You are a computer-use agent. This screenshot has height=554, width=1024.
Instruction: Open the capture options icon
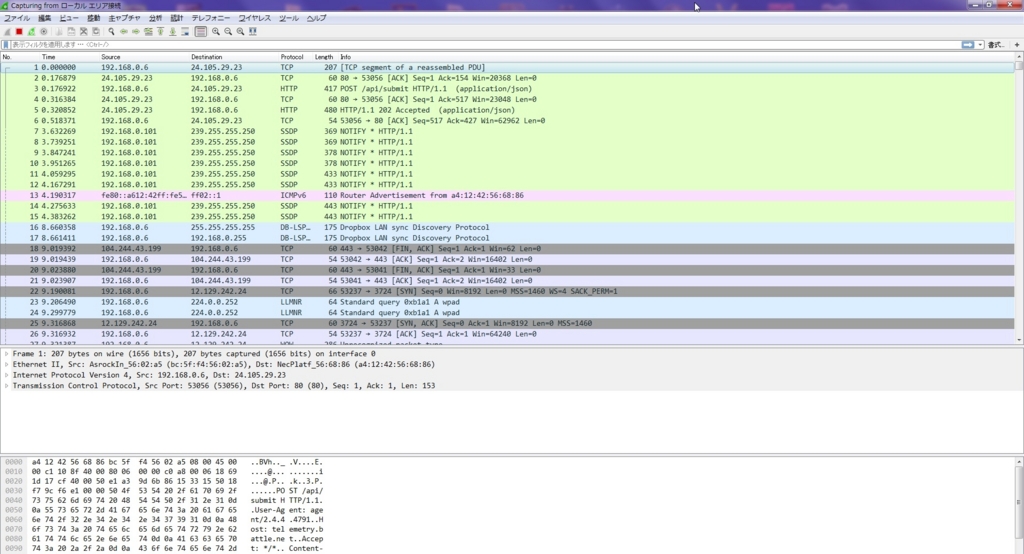point(44,31)
